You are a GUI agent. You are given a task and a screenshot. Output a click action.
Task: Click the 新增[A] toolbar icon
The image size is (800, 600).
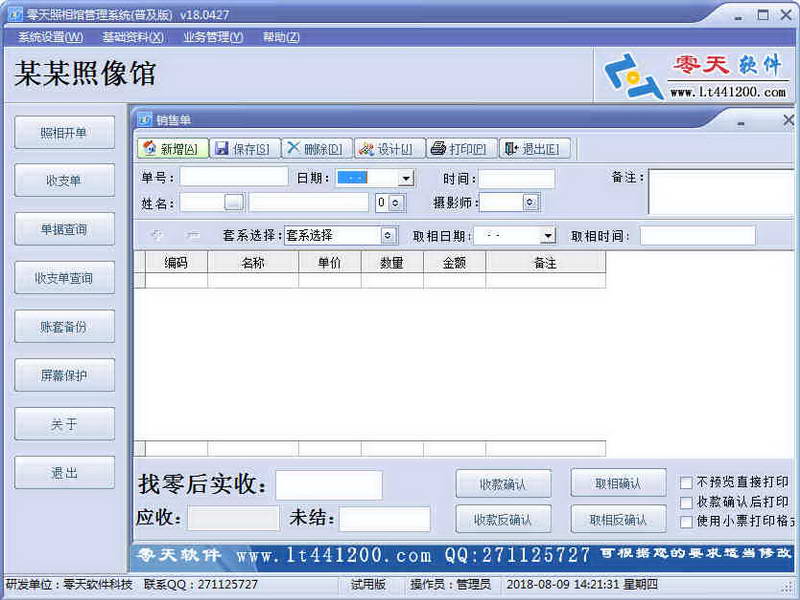(x=165, y=149)
